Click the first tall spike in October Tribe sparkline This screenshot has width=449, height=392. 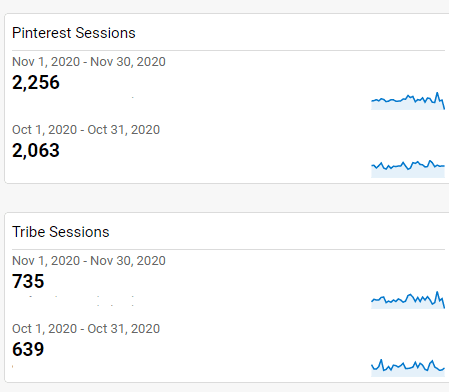381,362
